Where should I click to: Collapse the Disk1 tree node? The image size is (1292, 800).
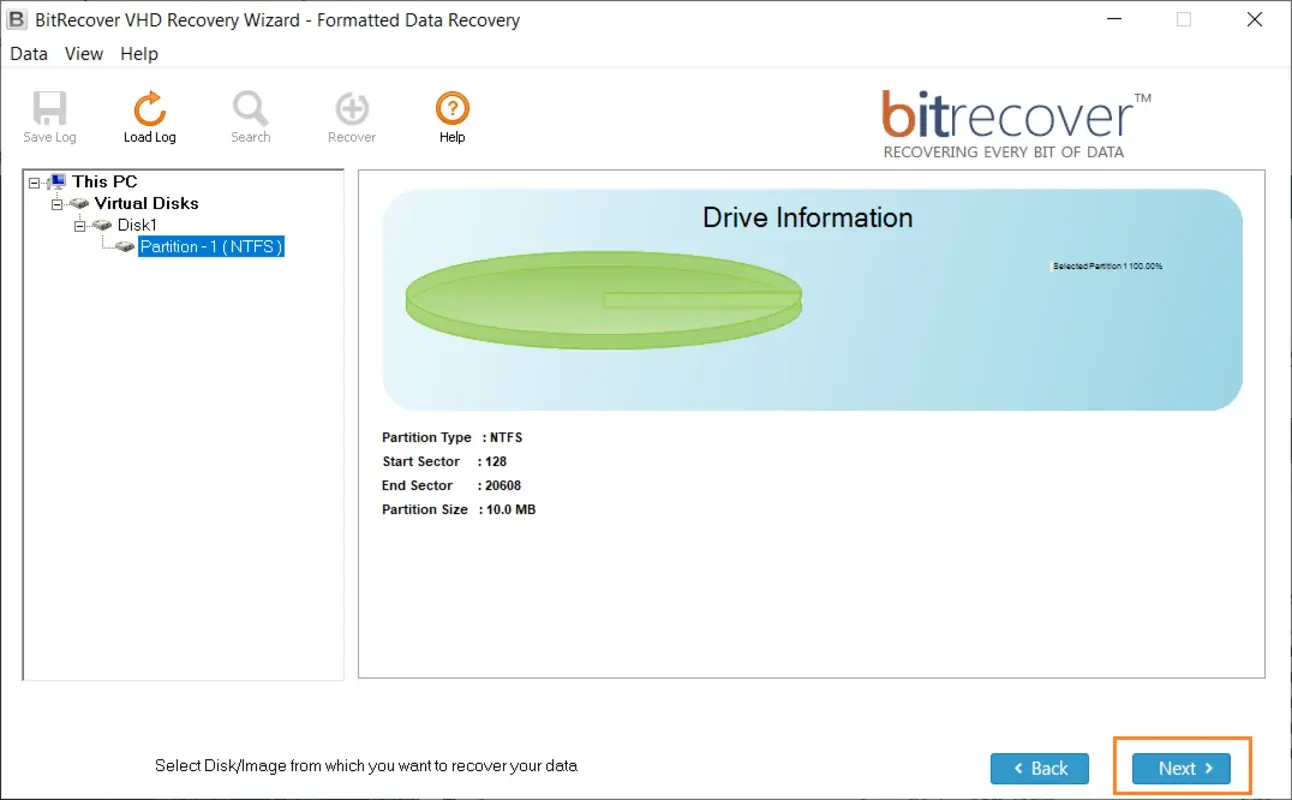[80, 226]
